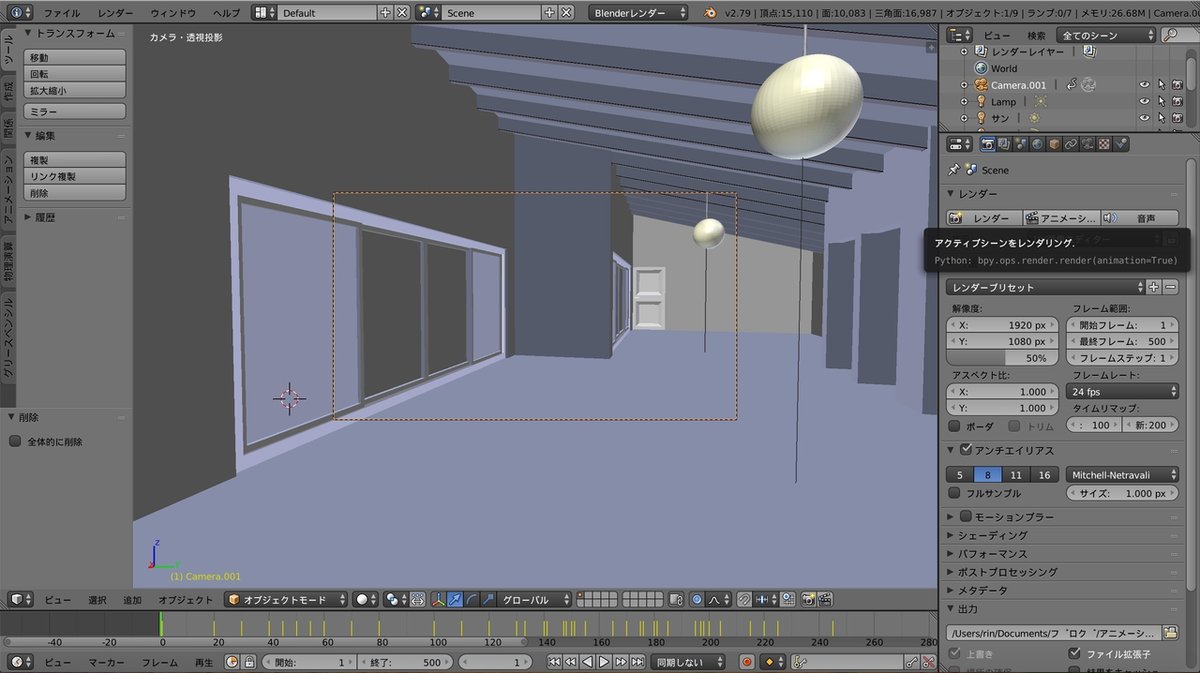Play the animation forward

coord(604,662)
